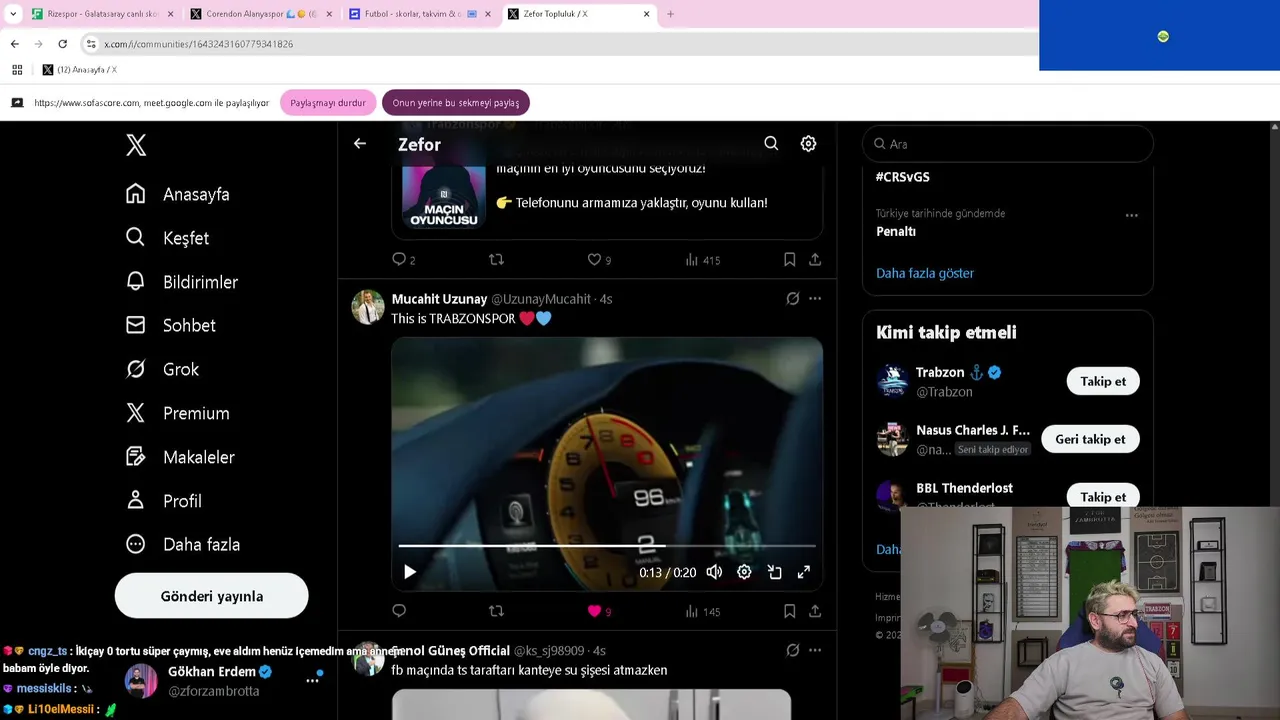
Task: Open Premium page
Action: (x=178, y=413)
